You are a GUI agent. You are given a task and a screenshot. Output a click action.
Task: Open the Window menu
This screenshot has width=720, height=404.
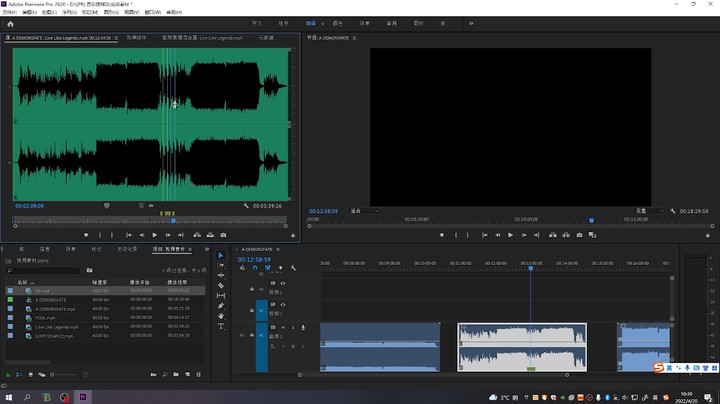coord(153,12)
